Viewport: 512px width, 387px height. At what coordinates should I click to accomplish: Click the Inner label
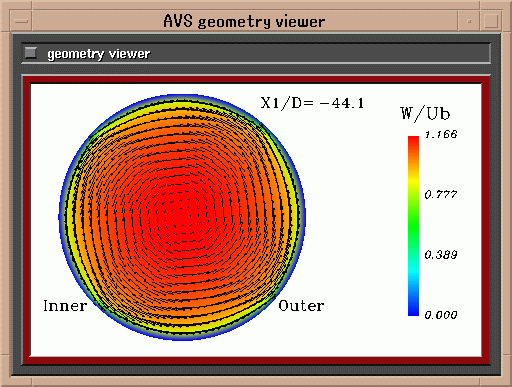click(65, 306)
